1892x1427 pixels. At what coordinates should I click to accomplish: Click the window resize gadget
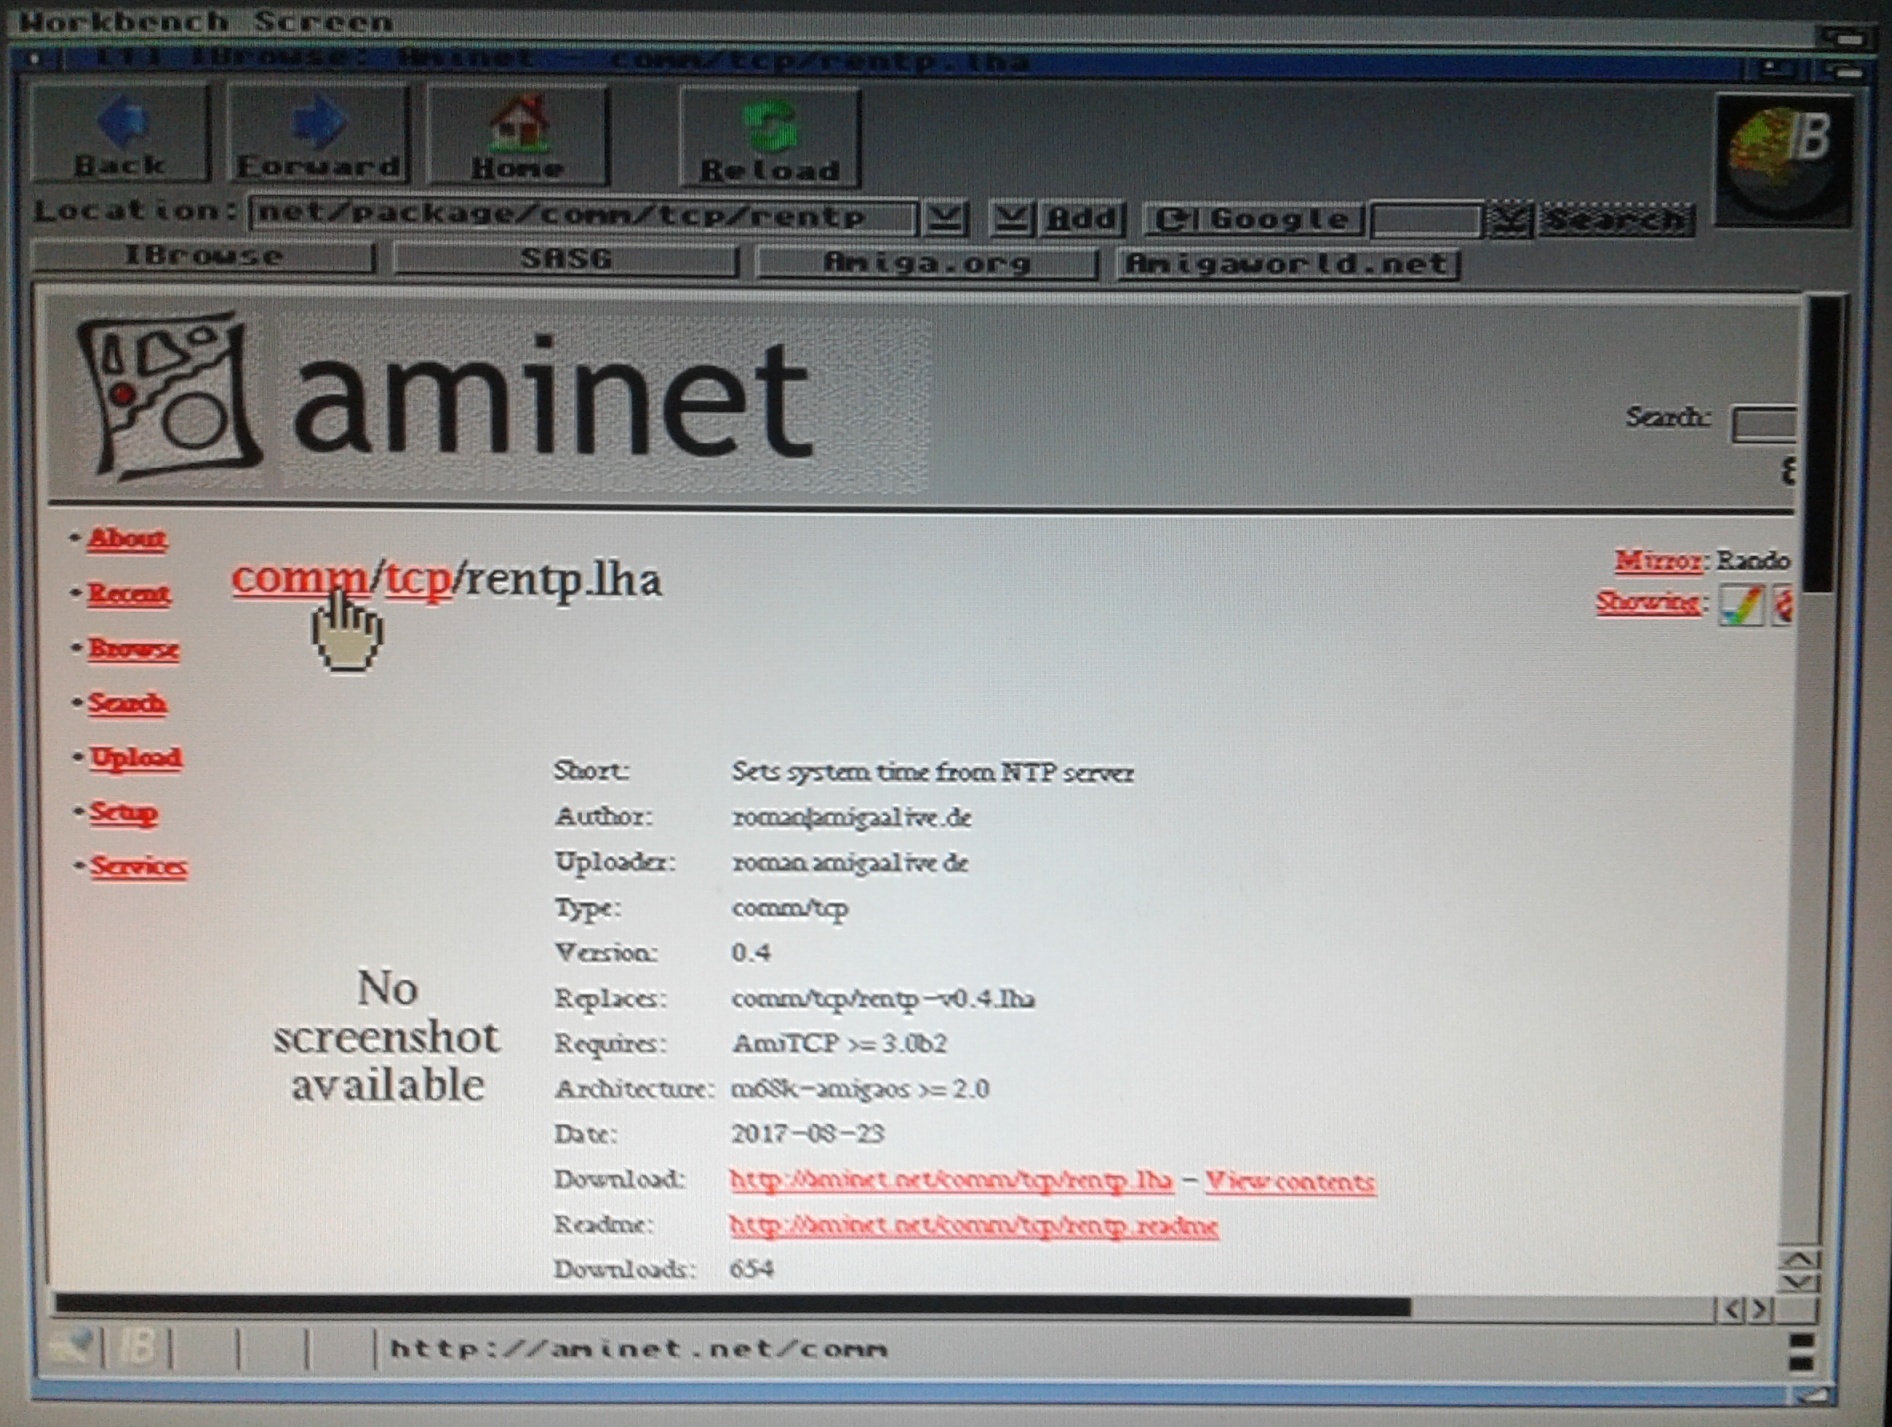1812,1393
